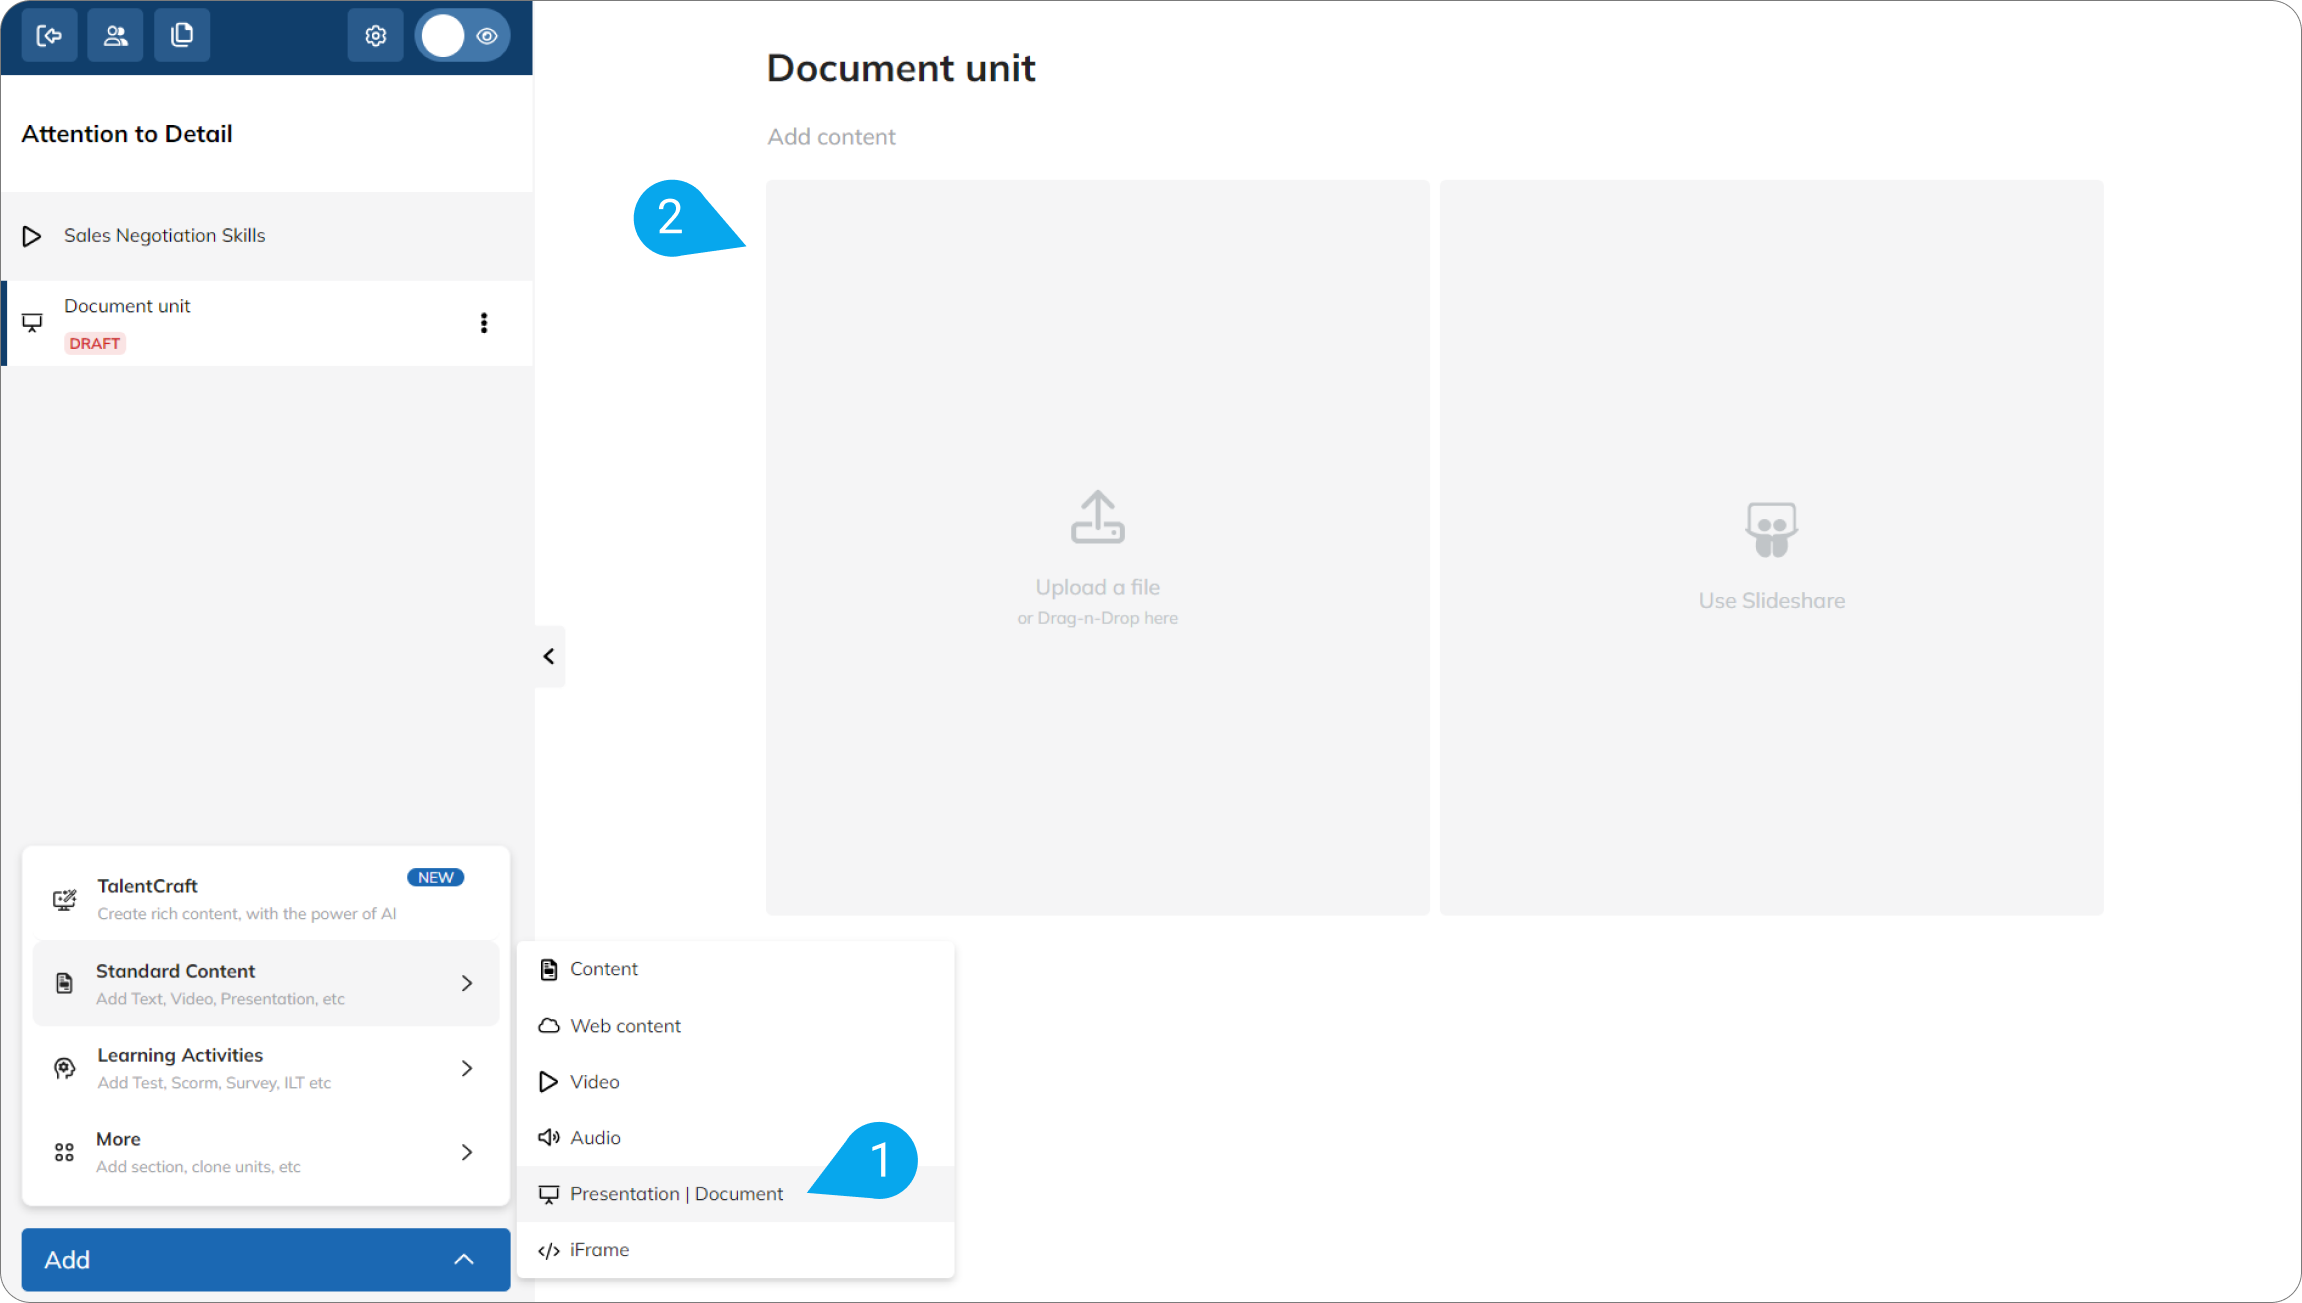This screenshot has height=1303, width=2302.
Task: Expand the Standard Content submenu
Action: pos(266,983)
